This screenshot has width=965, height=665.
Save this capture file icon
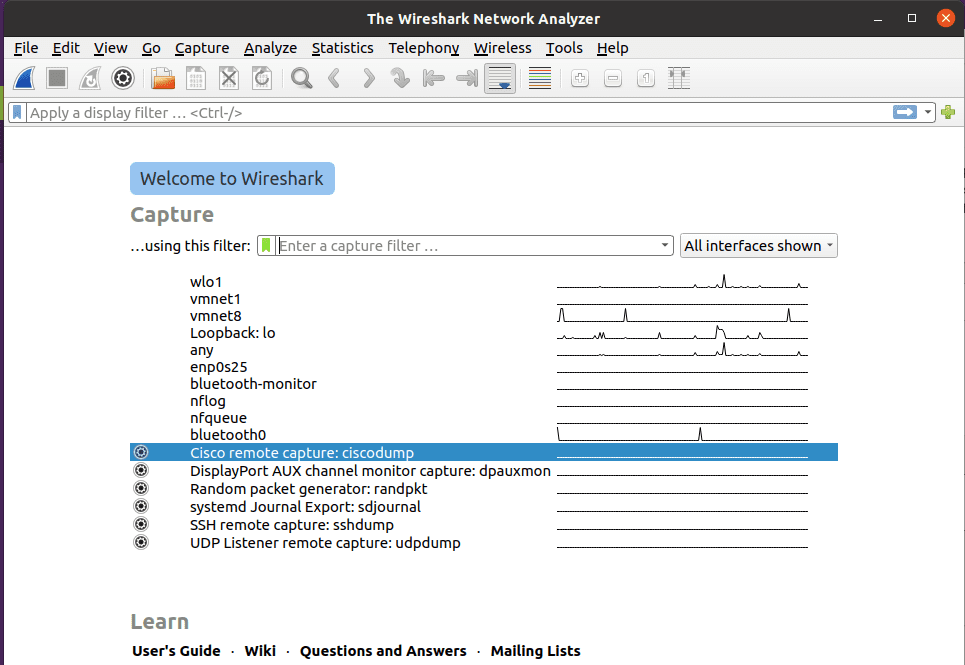196,79
